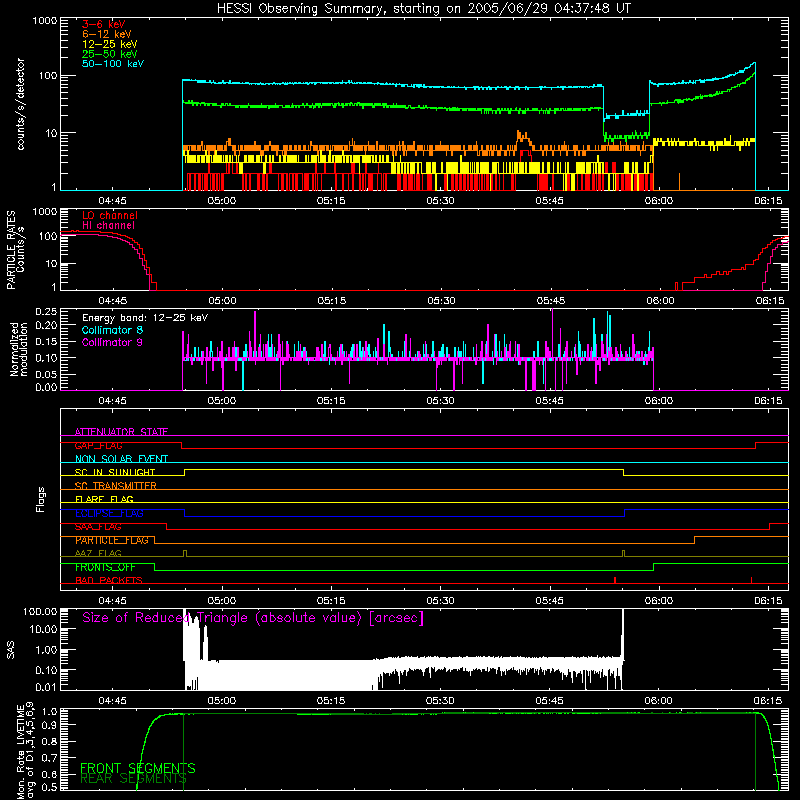Click the SAA_FLAG label
The width and height of the screenshot is (800, 800).
98,527
